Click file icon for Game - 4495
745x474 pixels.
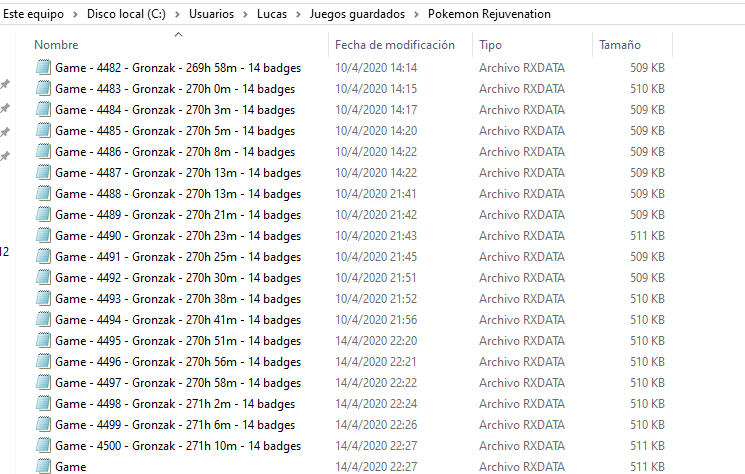click(43, 341)
